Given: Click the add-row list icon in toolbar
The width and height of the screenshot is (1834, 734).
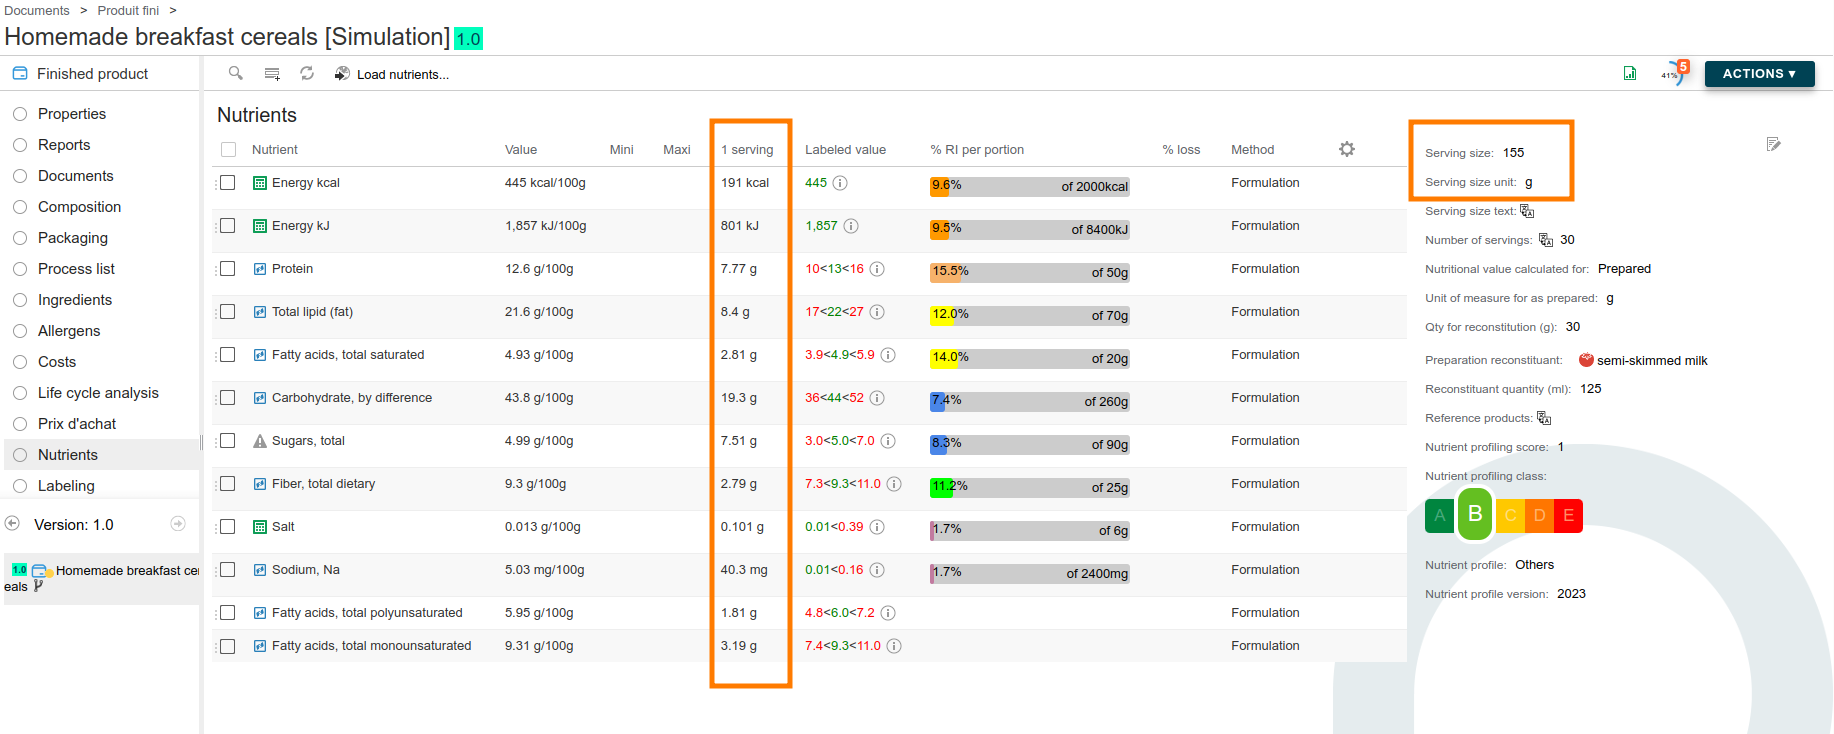Looking at the screenshot, I should [272, 73].
